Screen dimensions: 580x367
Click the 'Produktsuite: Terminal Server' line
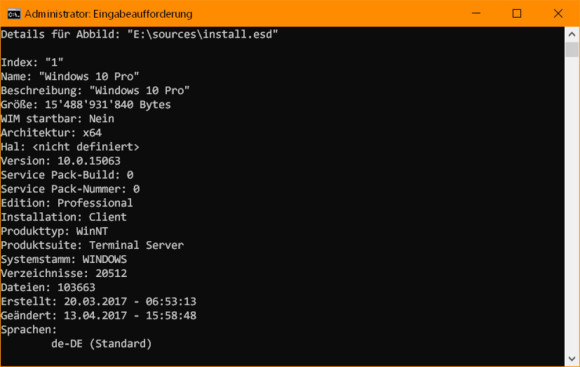coord(92,245)
